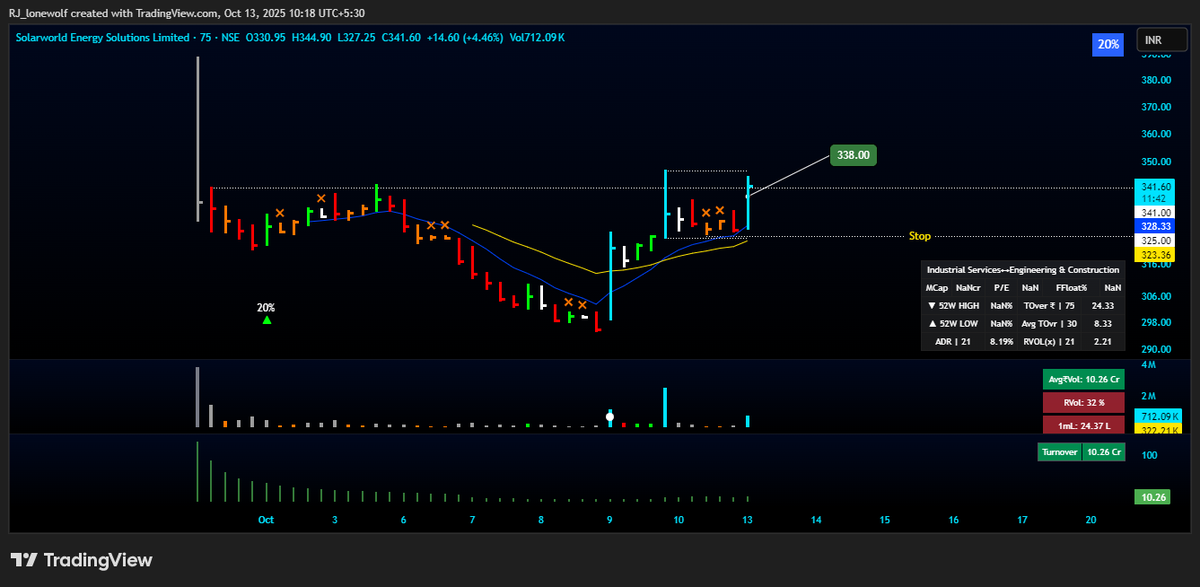Click the 8.19% ADR value
This screenshot has height=587, width=1200.
[x=1001, y=342]
